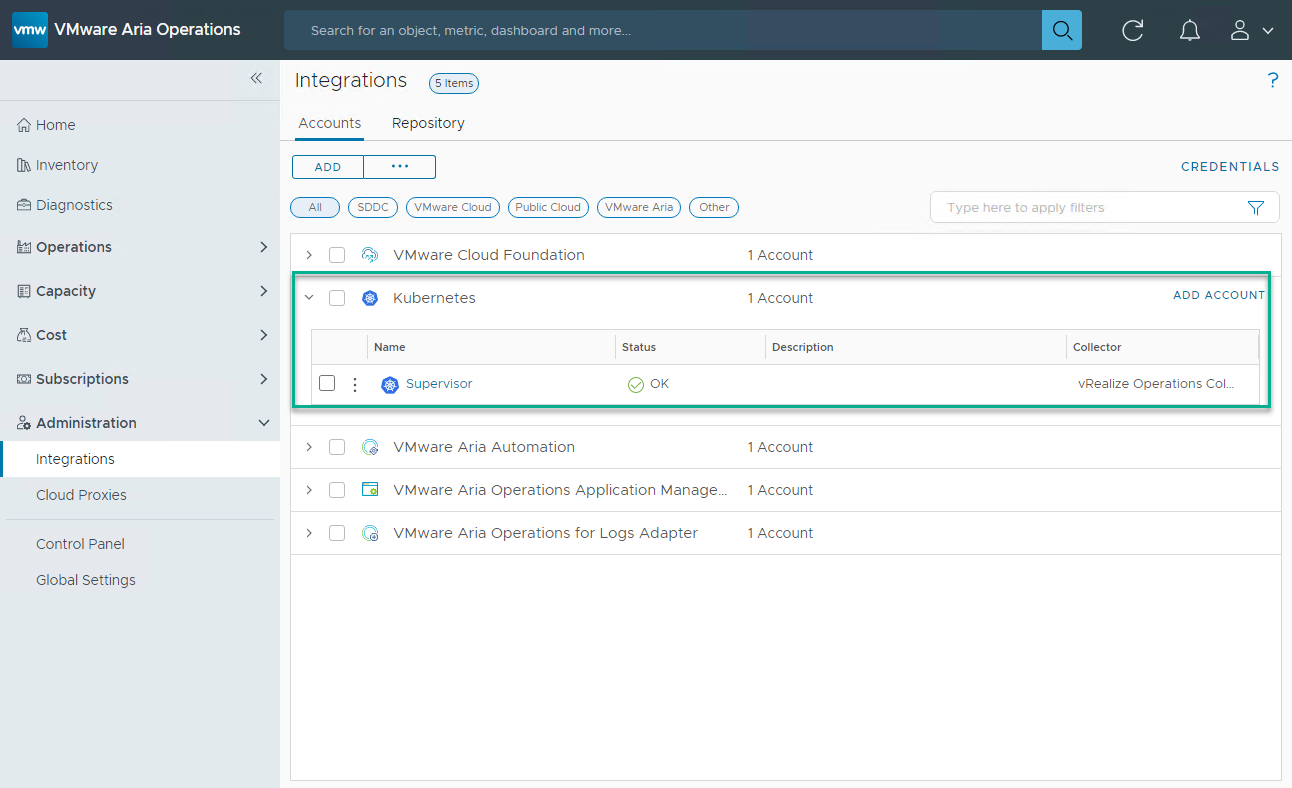Open the help question mark icon

pyautogui.click(x=1272, y=81)
